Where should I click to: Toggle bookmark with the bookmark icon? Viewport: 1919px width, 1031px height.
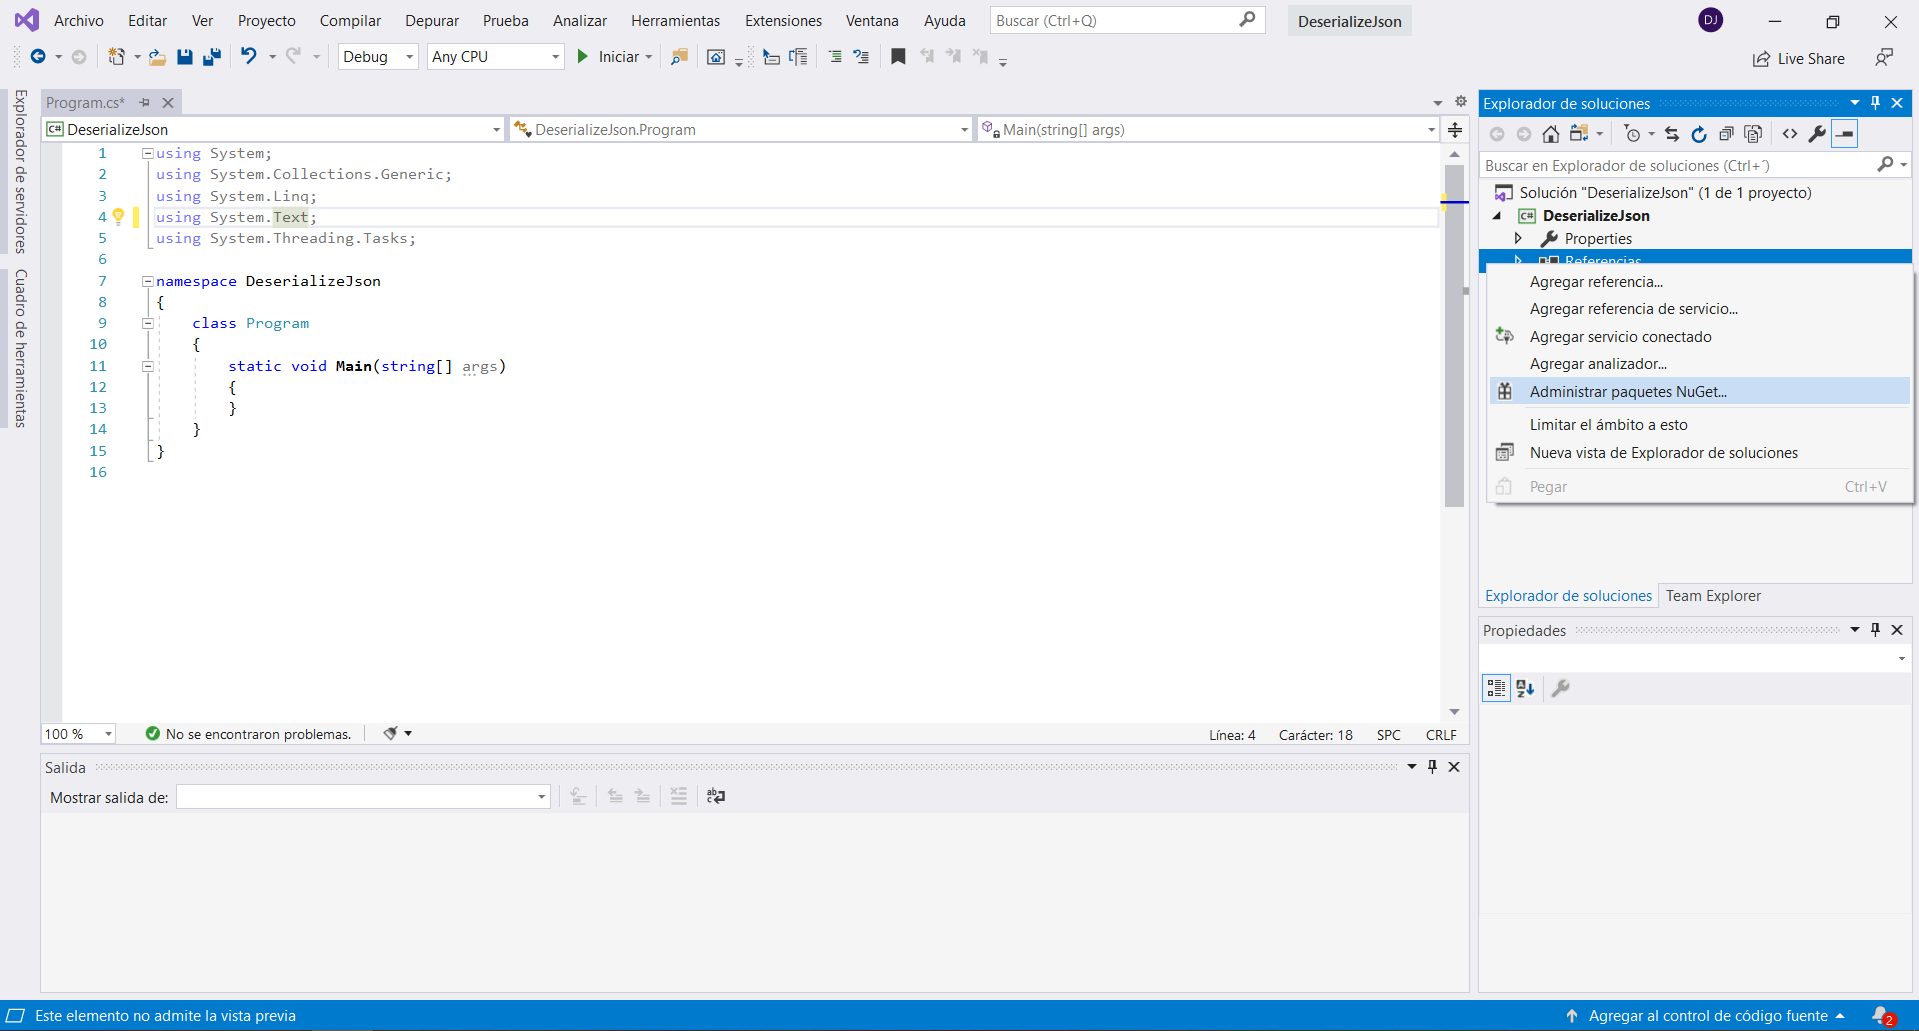point(898,57)
